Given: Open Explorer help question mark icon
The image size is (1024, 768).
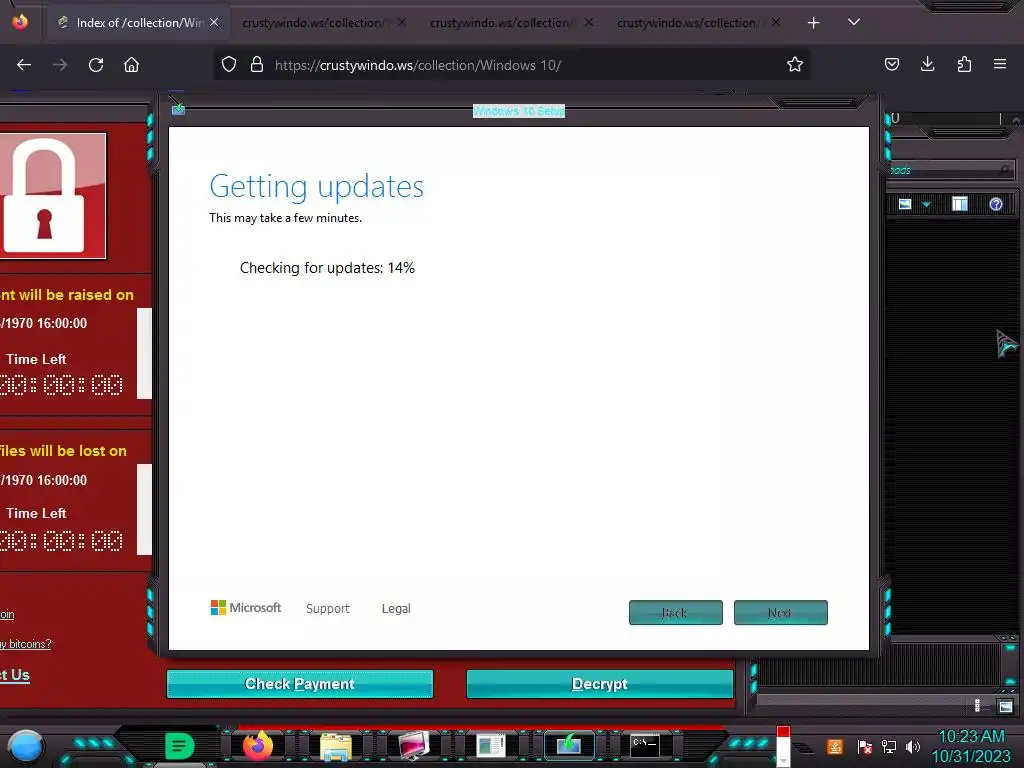Looking at the screenshot, I should click(x=995, y=204).
